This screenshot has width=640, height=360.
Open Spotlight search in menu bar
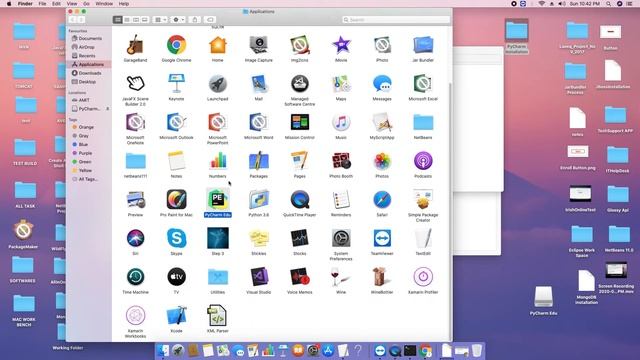(609, 4)
